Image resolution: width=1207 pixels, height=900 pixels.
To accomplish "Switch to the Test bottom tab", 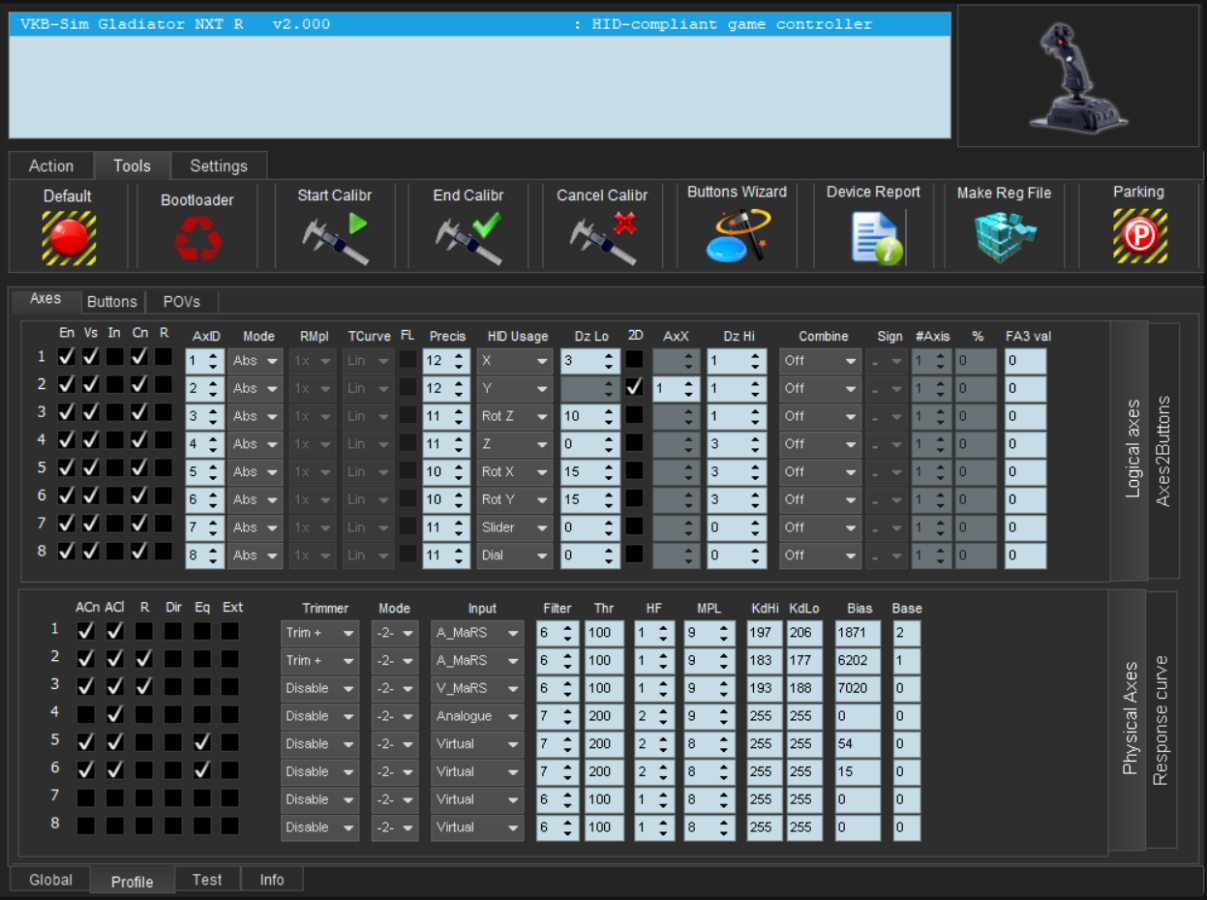I will (207, 880).
